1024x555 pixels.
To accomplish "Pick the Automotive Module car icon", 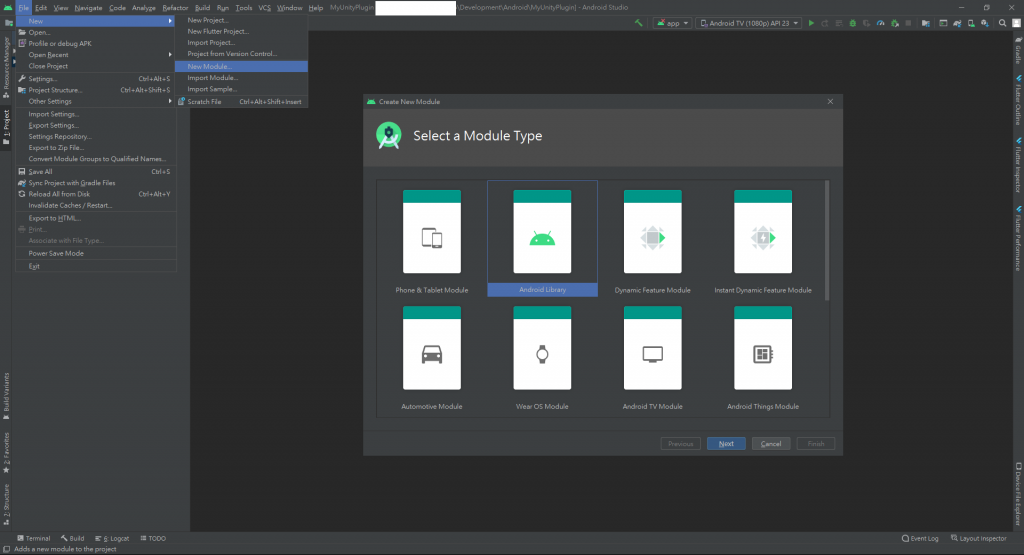I will 432,356.
